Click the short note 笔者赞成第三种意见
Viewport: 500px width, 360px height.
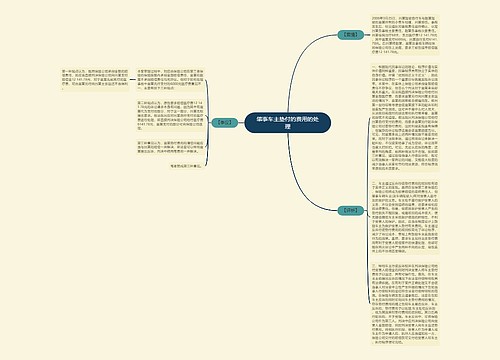coord(187,165)
